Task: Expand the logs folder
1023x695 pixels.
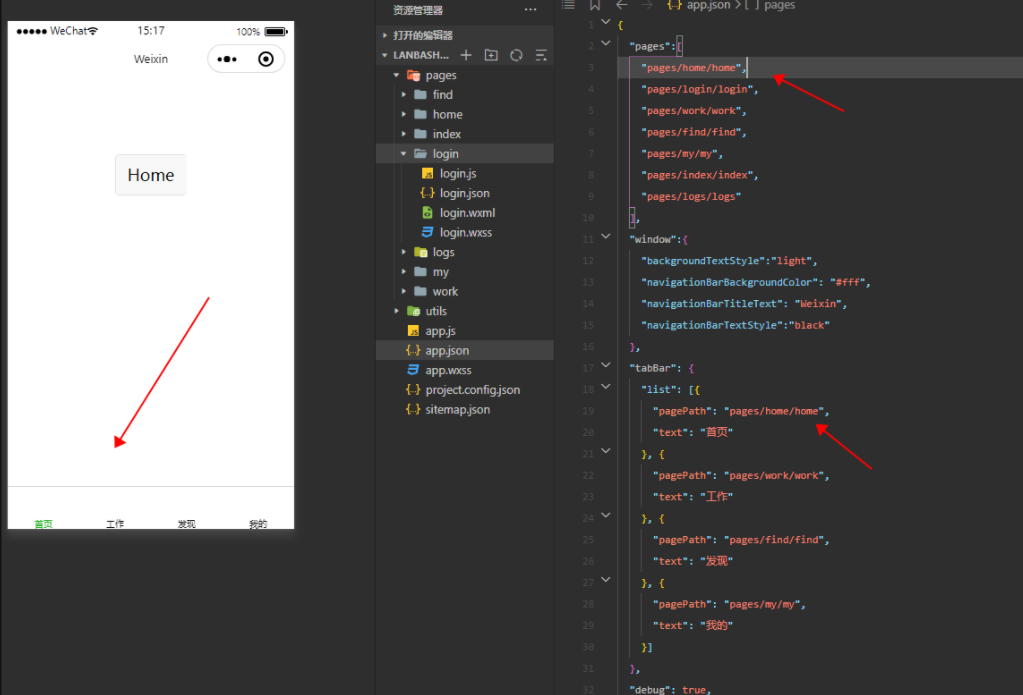Action: tap(403, 252)
